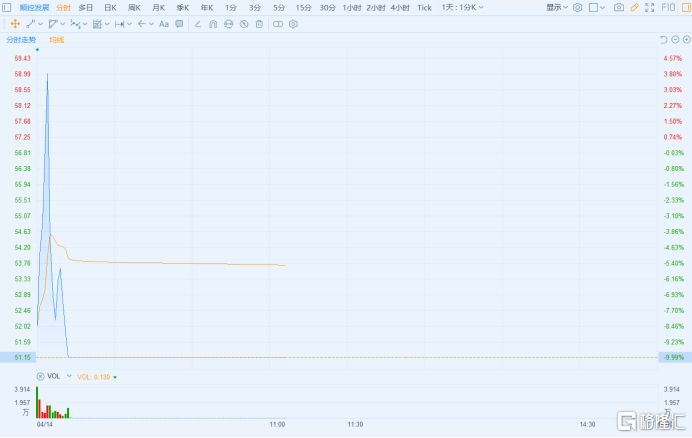Click the VOL: 0.130 value readout
Image resolution: width=692 pixels, height=438 pixels.
94,377
